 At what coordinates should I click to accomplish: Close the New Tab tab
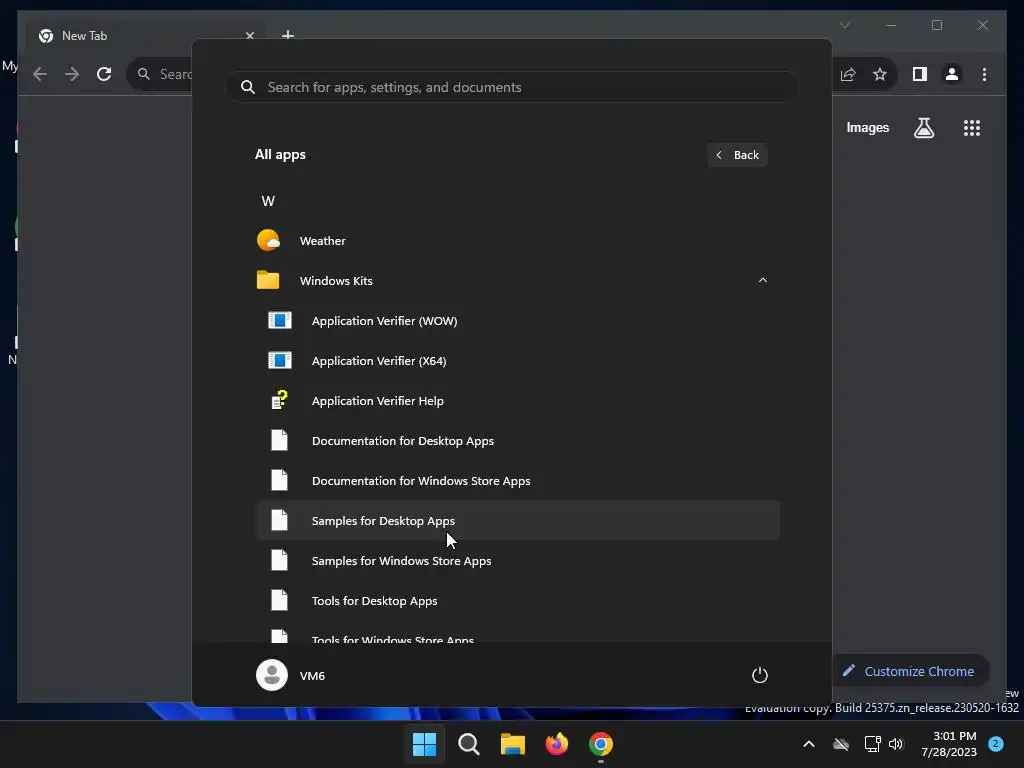click(249, 36)
